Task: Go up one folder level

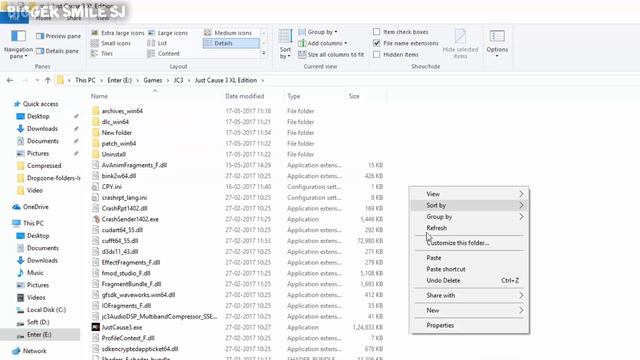Action: 48,80
